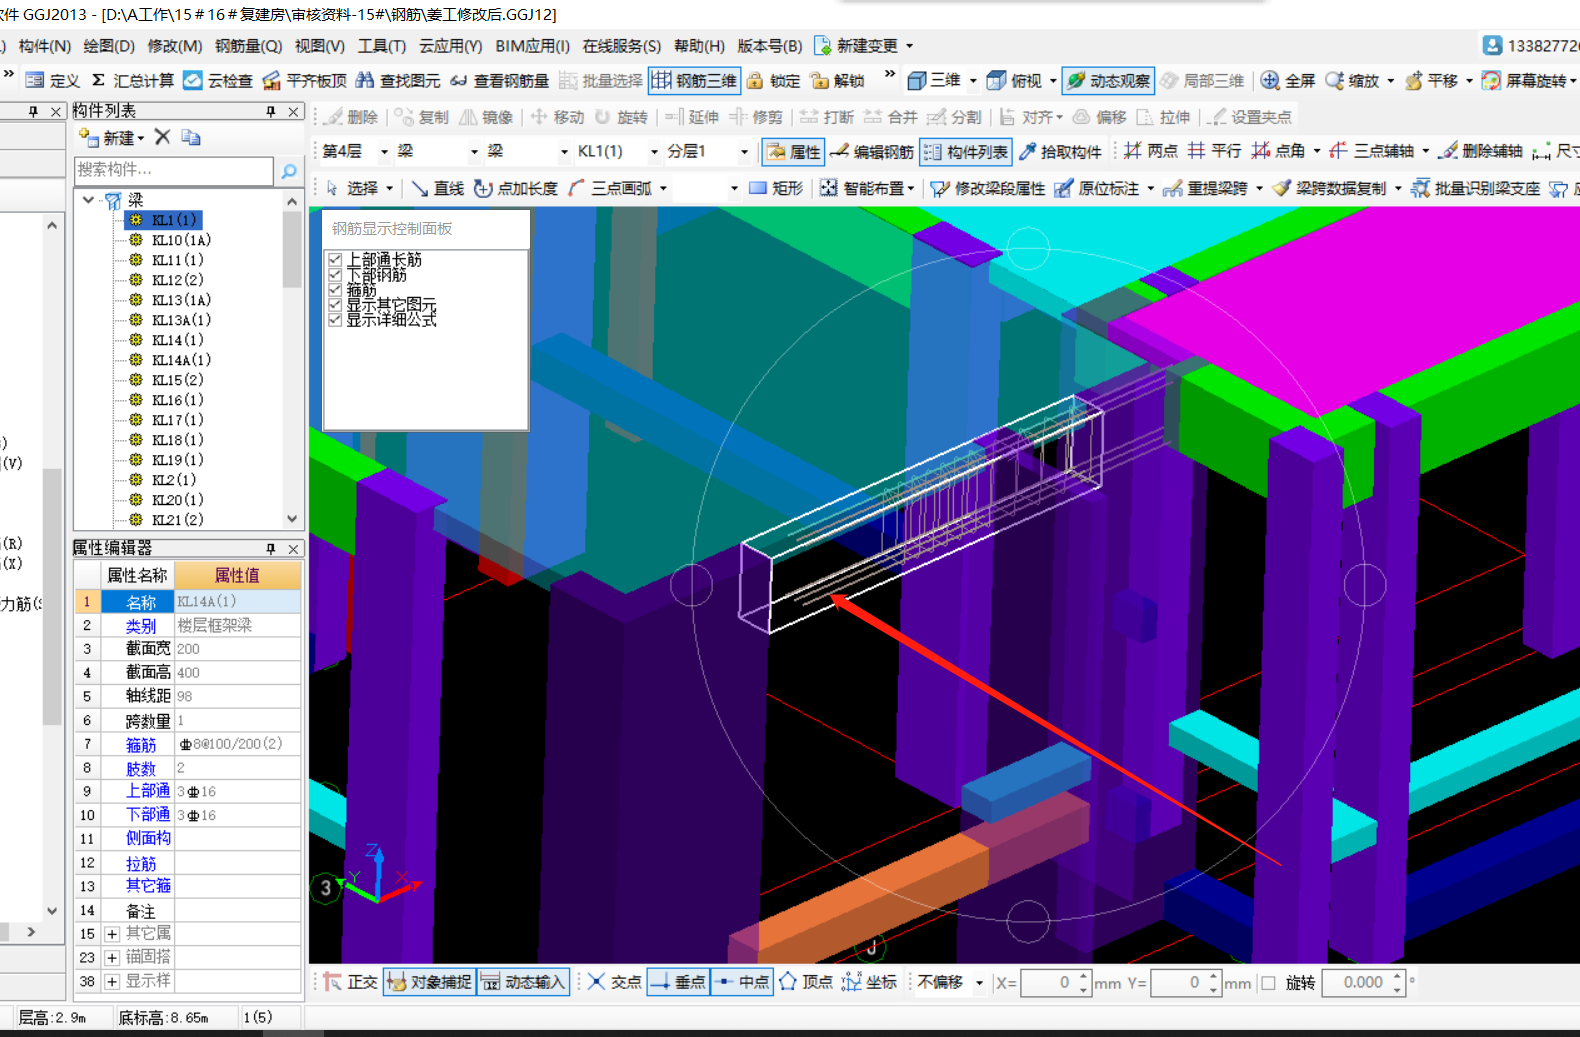Viewport: 1580px width, 1037px height.
Task: Click 全屏 fullscreen zoom
Action: tap(1288, 80)
